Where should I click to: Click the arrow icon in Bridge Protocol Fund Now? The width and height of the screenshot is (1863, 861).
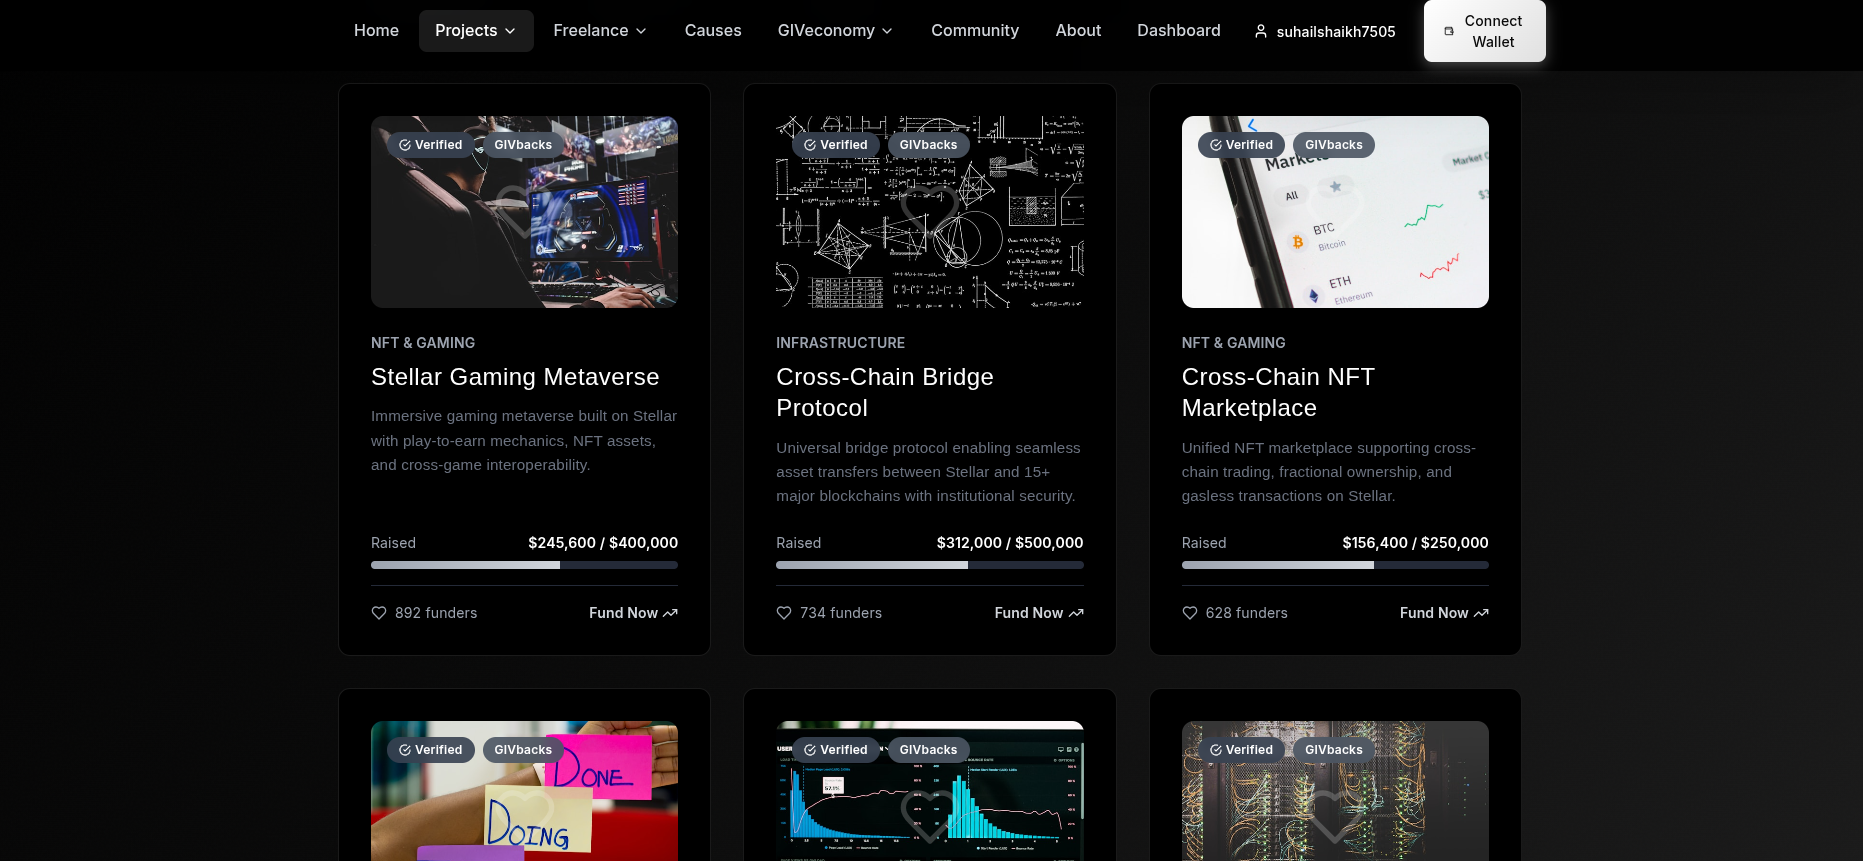(1076, 613)
